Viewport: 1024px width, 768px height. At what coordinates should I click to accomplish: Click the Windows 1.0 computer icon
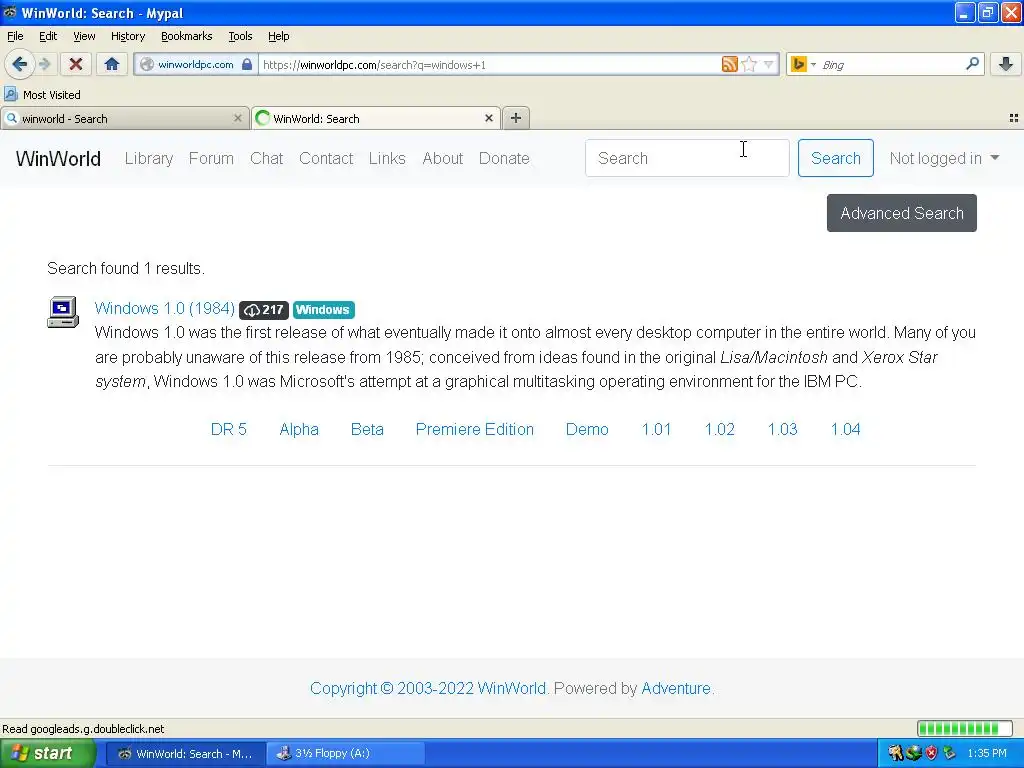point(63,312)
